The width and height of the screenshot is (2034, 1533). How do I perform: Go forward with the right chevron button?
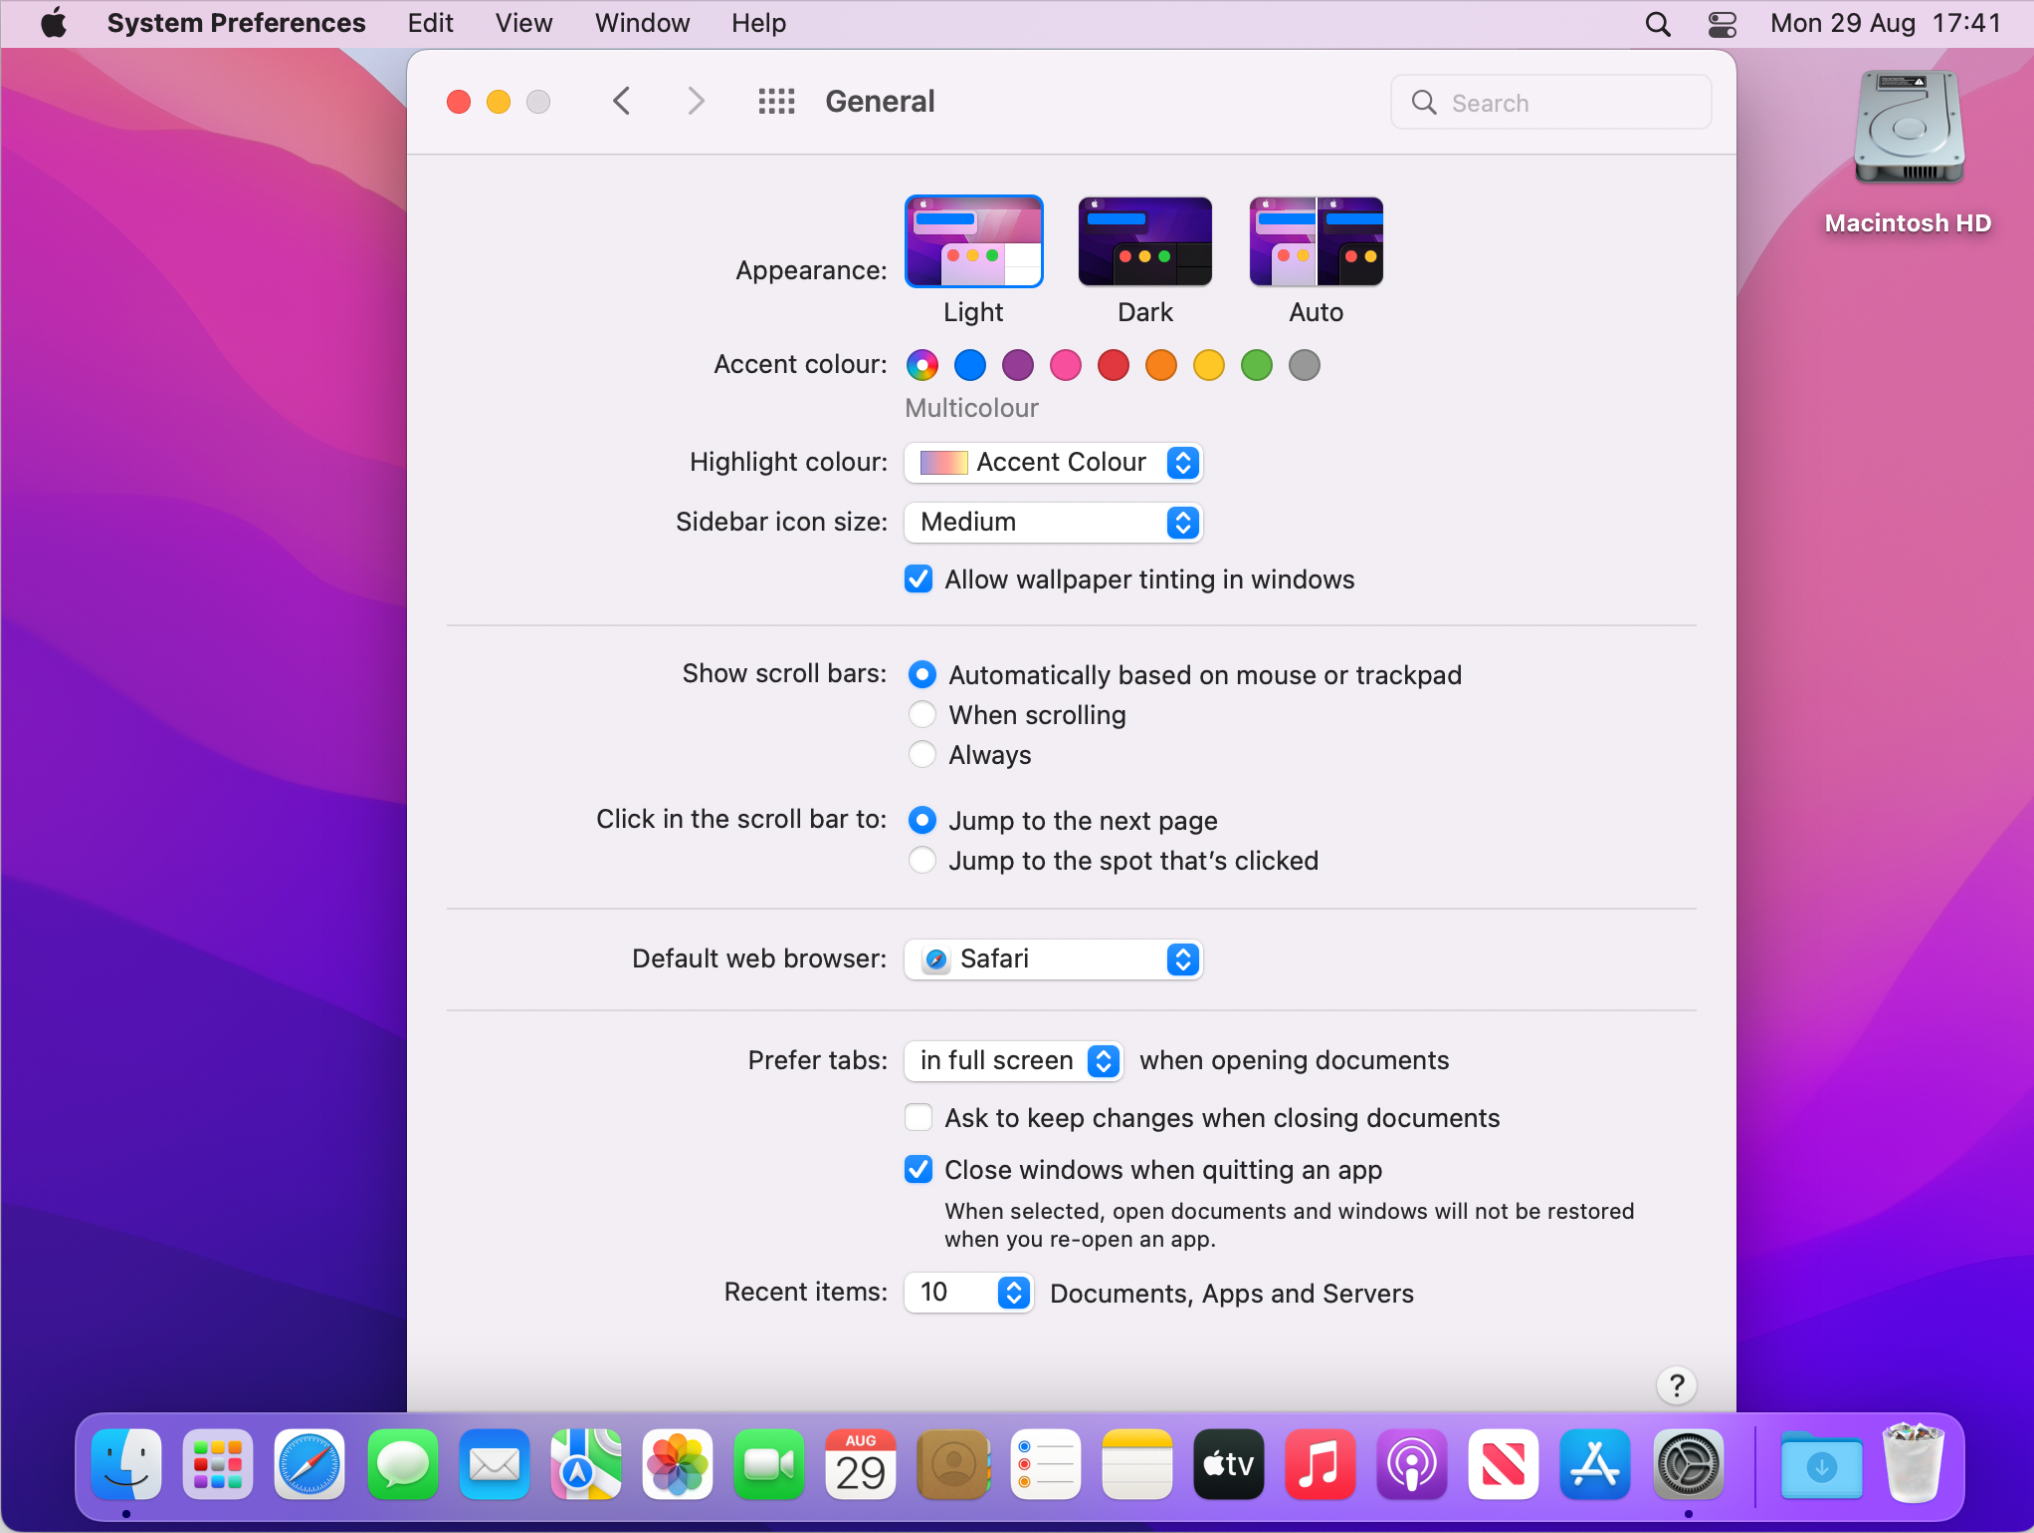coord(696,101)
